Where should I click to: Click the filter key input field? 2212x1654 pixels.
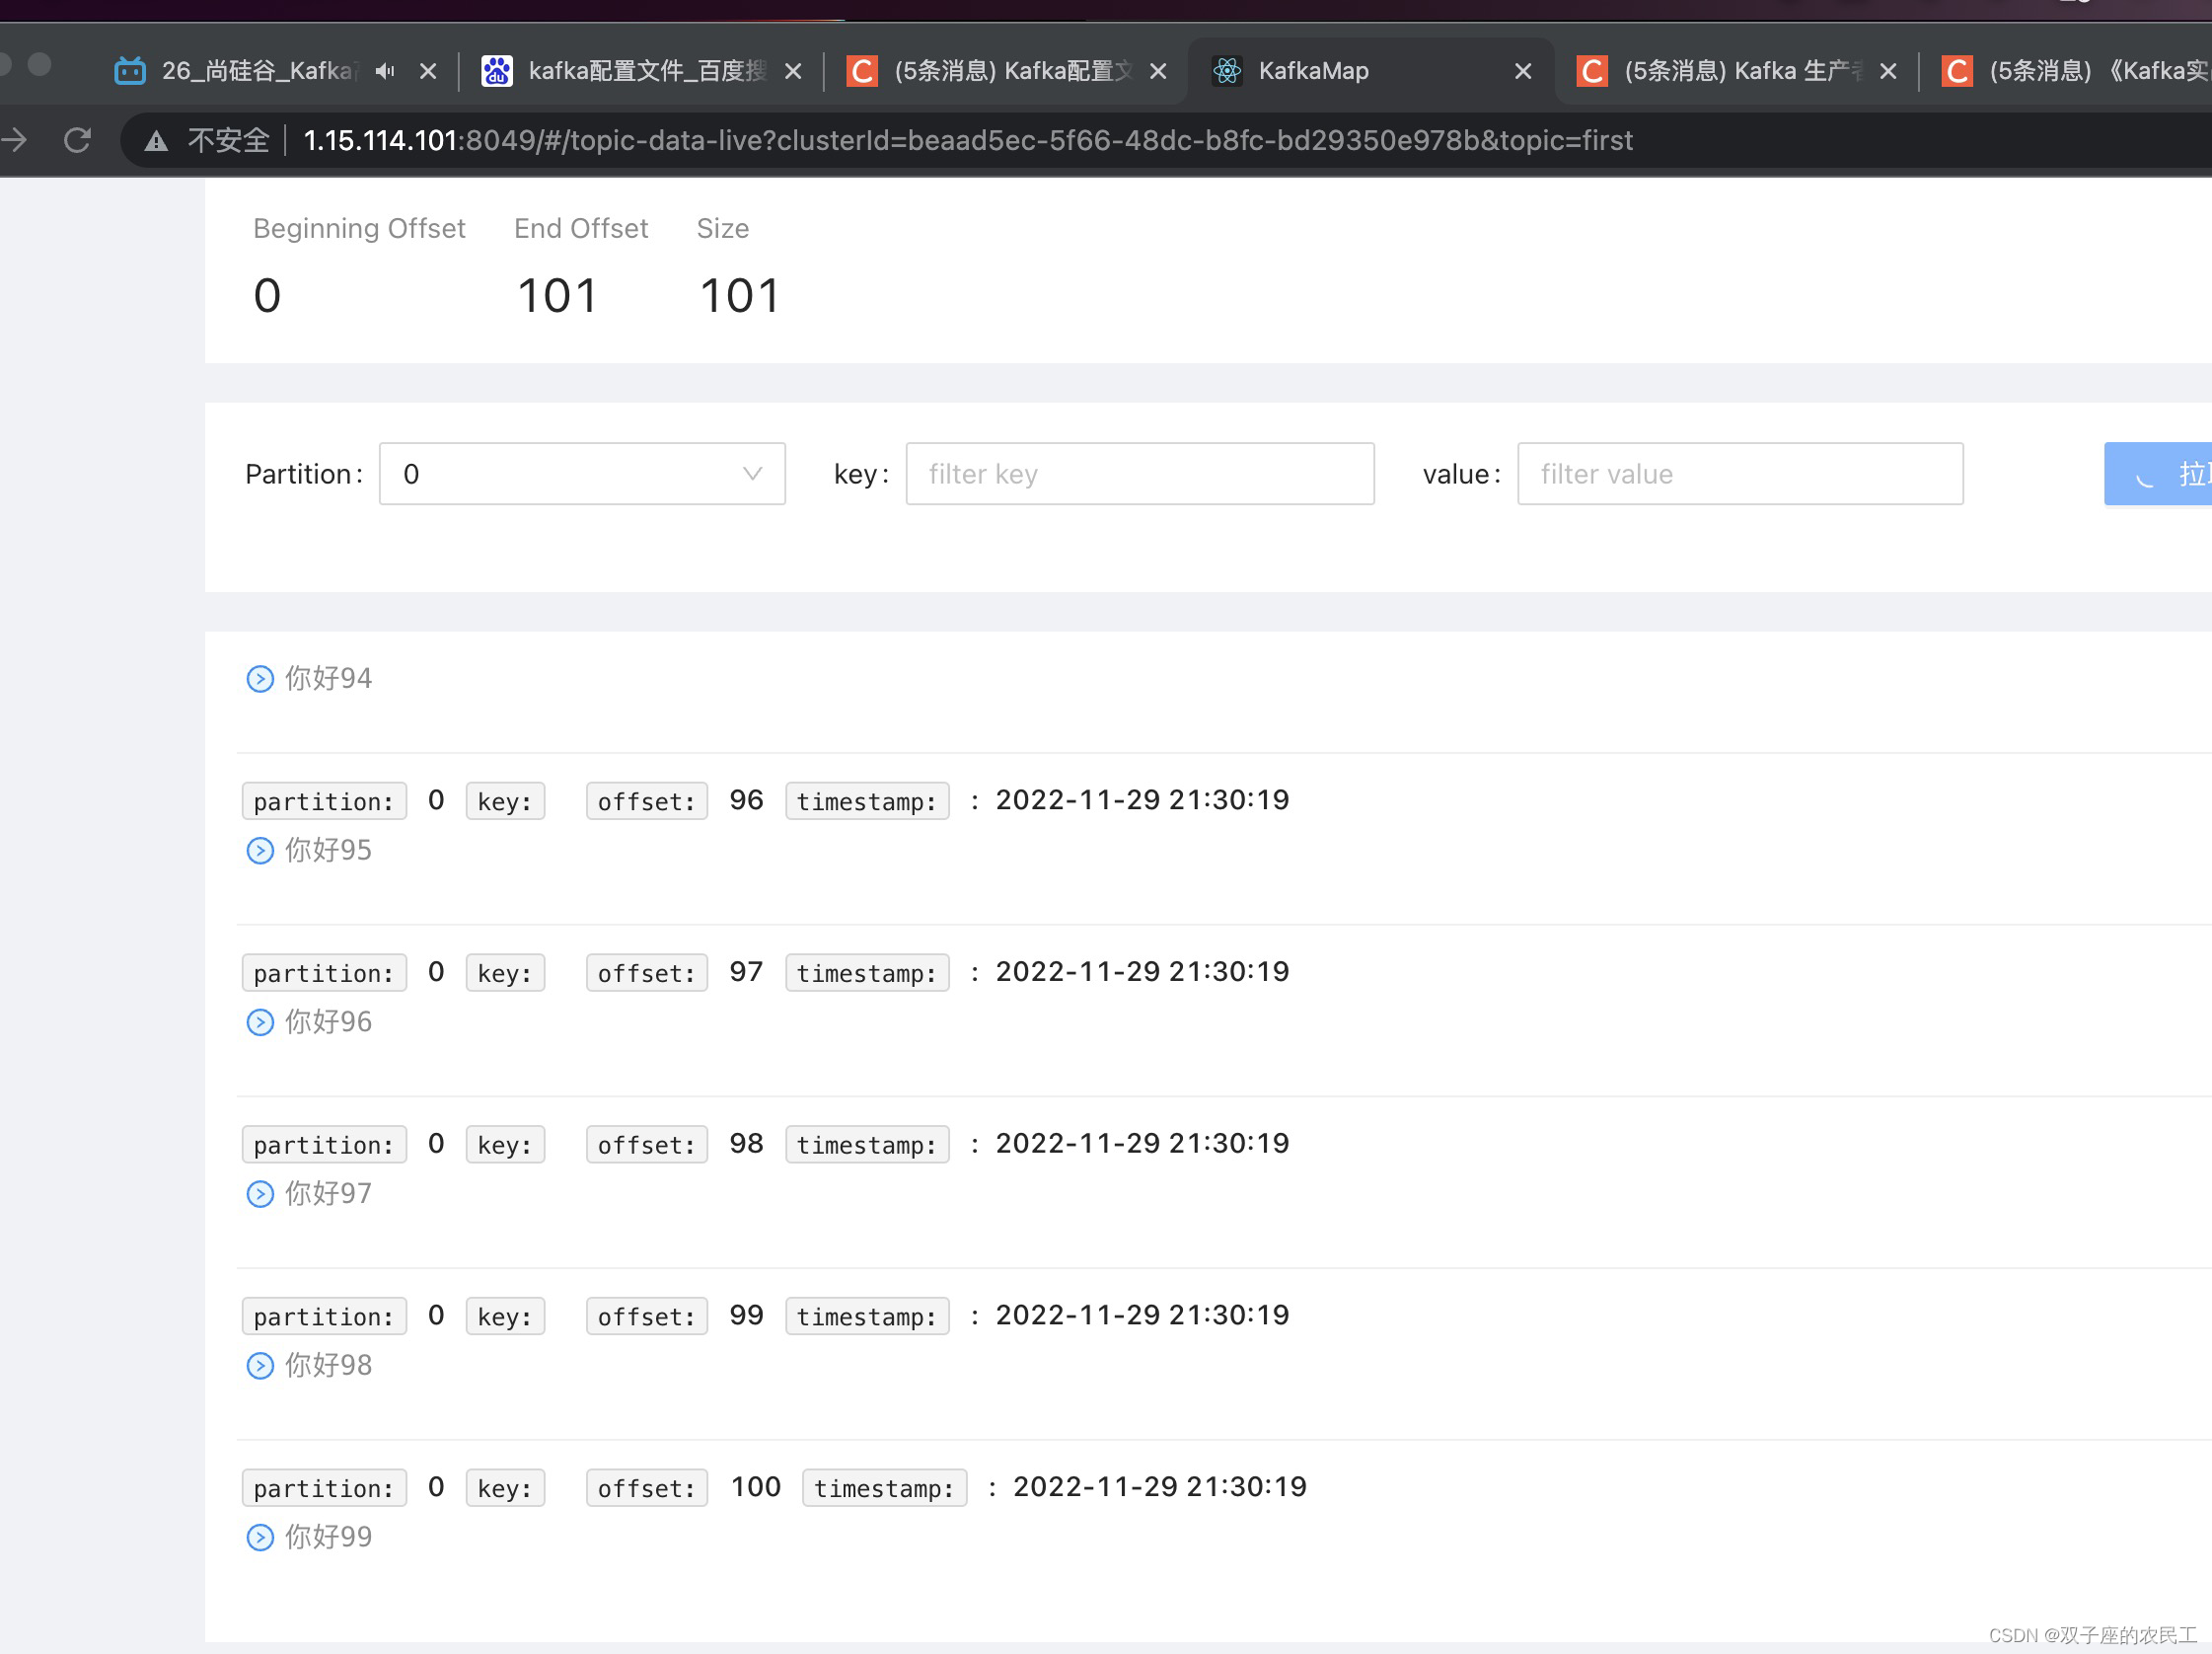pyautogui.click(x=1139, y=474)
